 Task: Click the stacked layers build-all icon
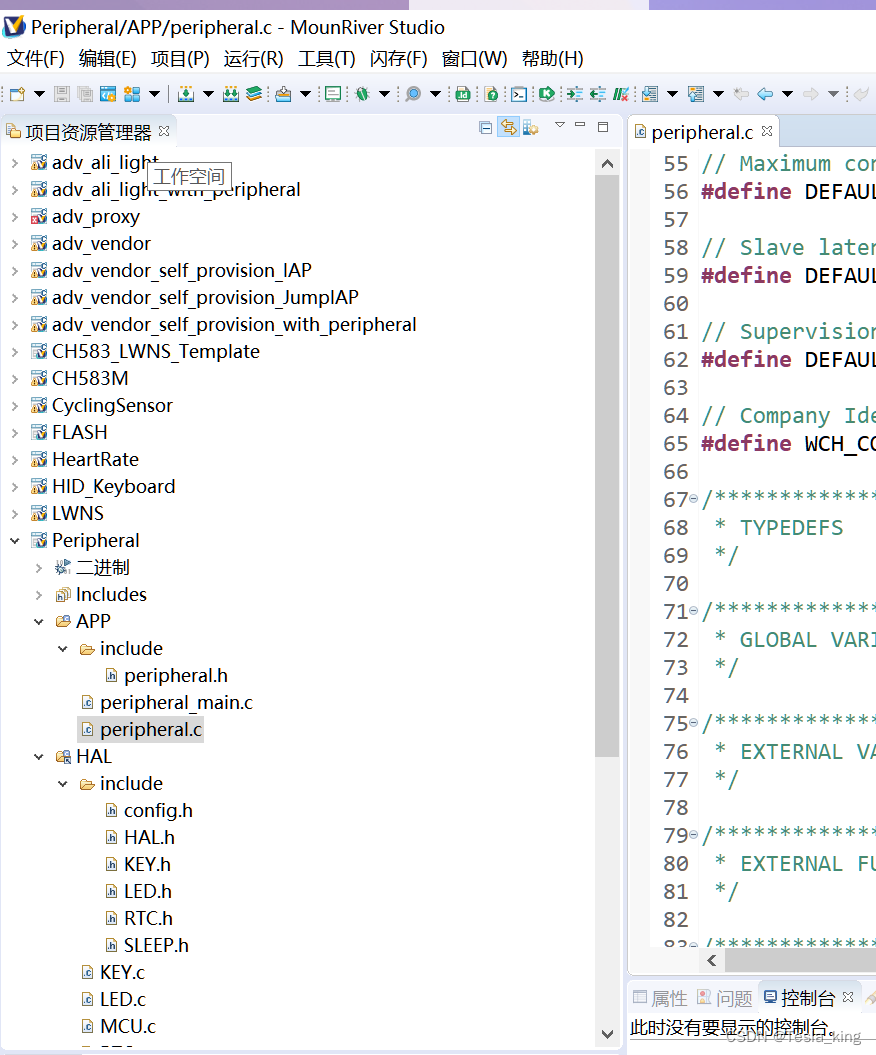254,94
